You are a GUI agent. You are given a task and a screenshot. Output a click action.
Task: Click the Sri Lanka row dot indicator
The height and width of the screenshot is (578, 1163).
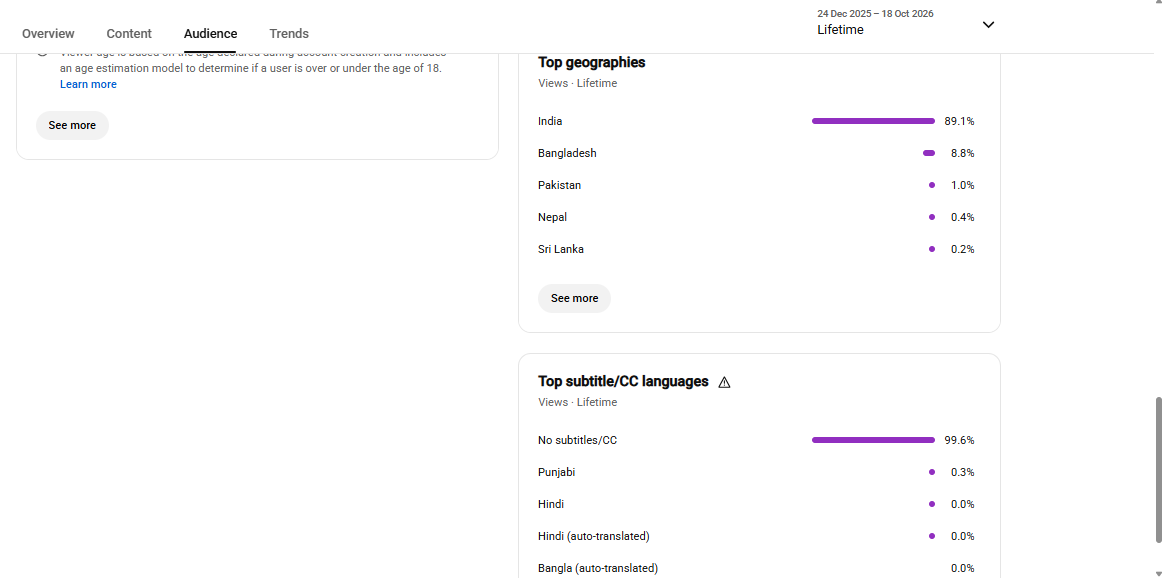(x=932, y=249)
